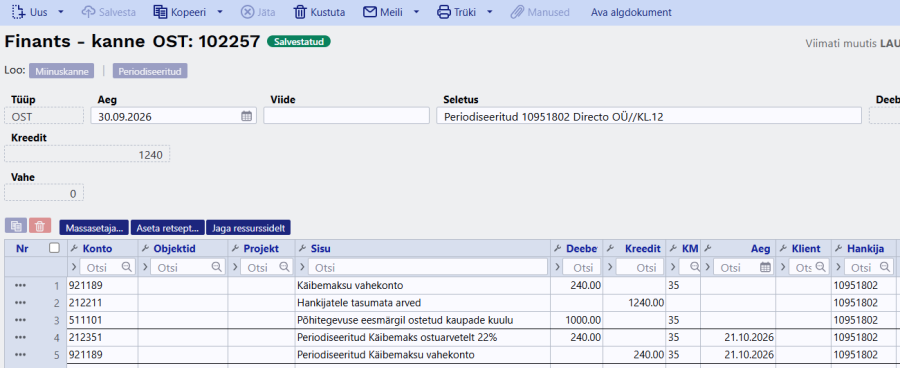Viewport: 900px width, 368px height.
Task: Click the copy rows icon above the table
Action: point(16,226)
